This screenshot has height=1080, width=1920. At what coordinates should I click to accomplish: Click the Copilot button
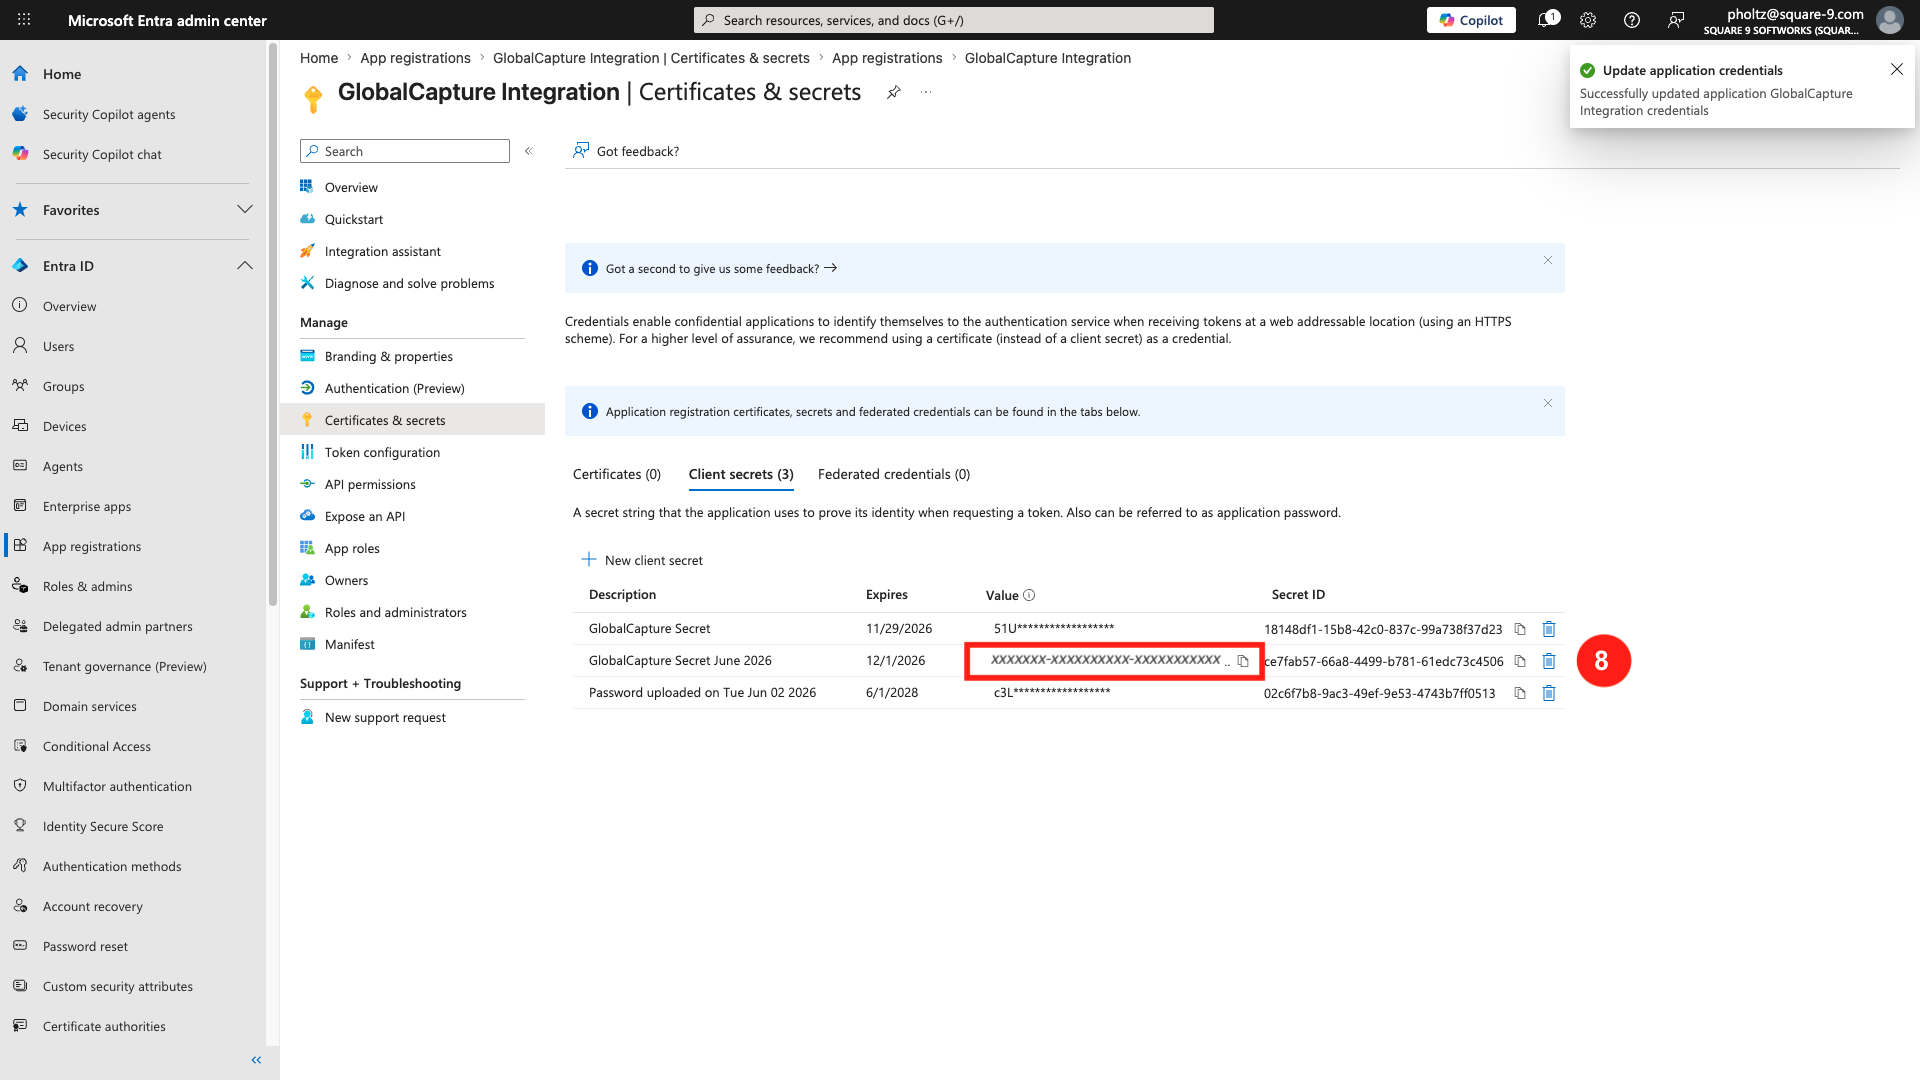tap(1471, 20)
